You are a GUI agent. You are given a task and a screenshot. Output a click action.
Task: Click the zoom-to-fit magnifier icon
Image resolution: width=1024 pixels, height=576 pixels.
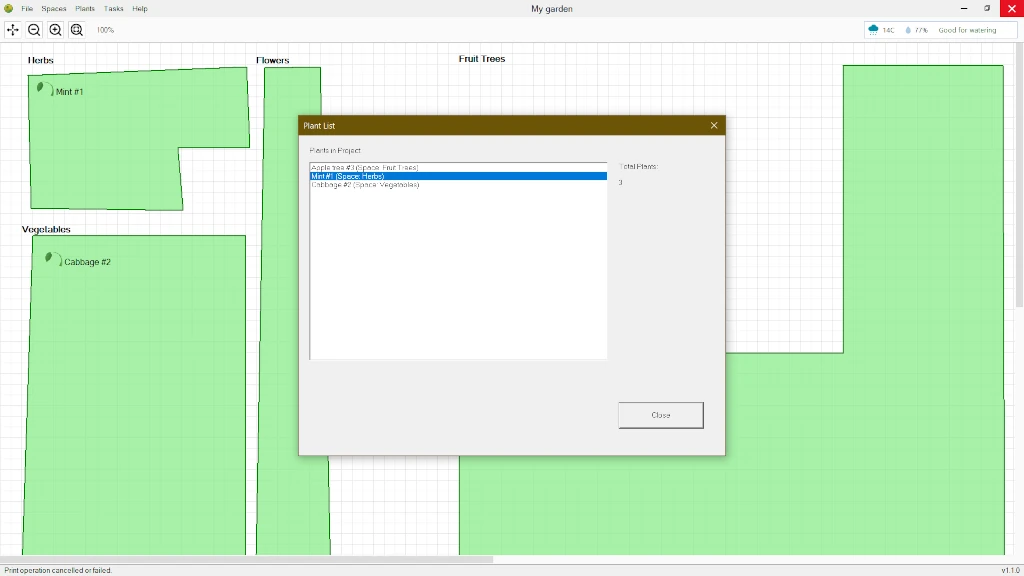click(76, 30)
